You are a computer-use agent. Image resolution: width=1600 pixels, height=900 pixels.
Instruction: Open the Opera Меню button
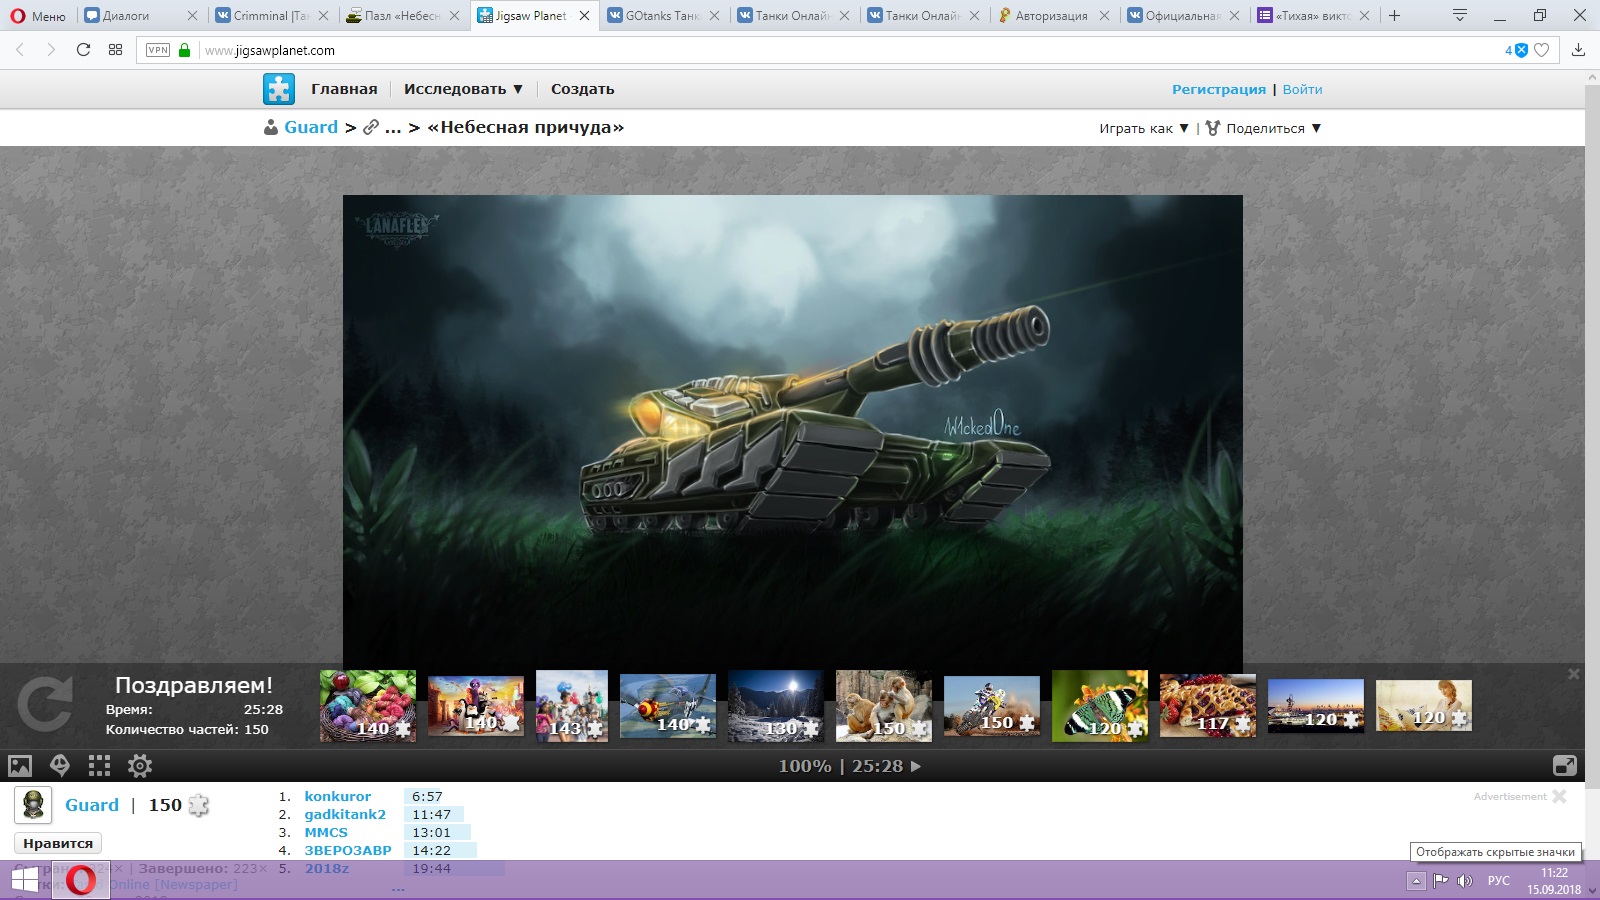click(38, 16)
